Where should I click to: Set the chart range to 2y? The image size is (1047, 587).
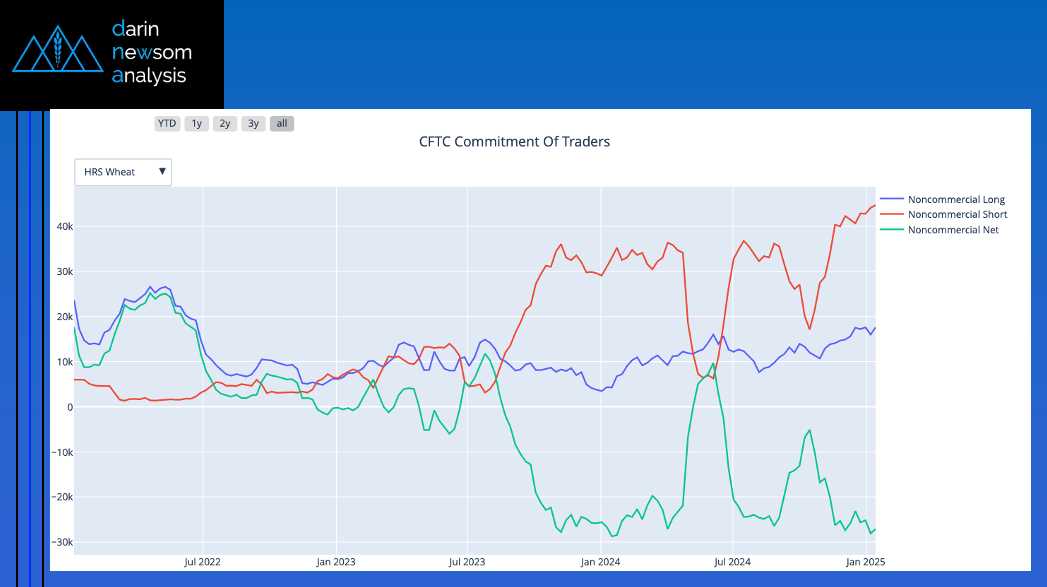pos(225,124)
